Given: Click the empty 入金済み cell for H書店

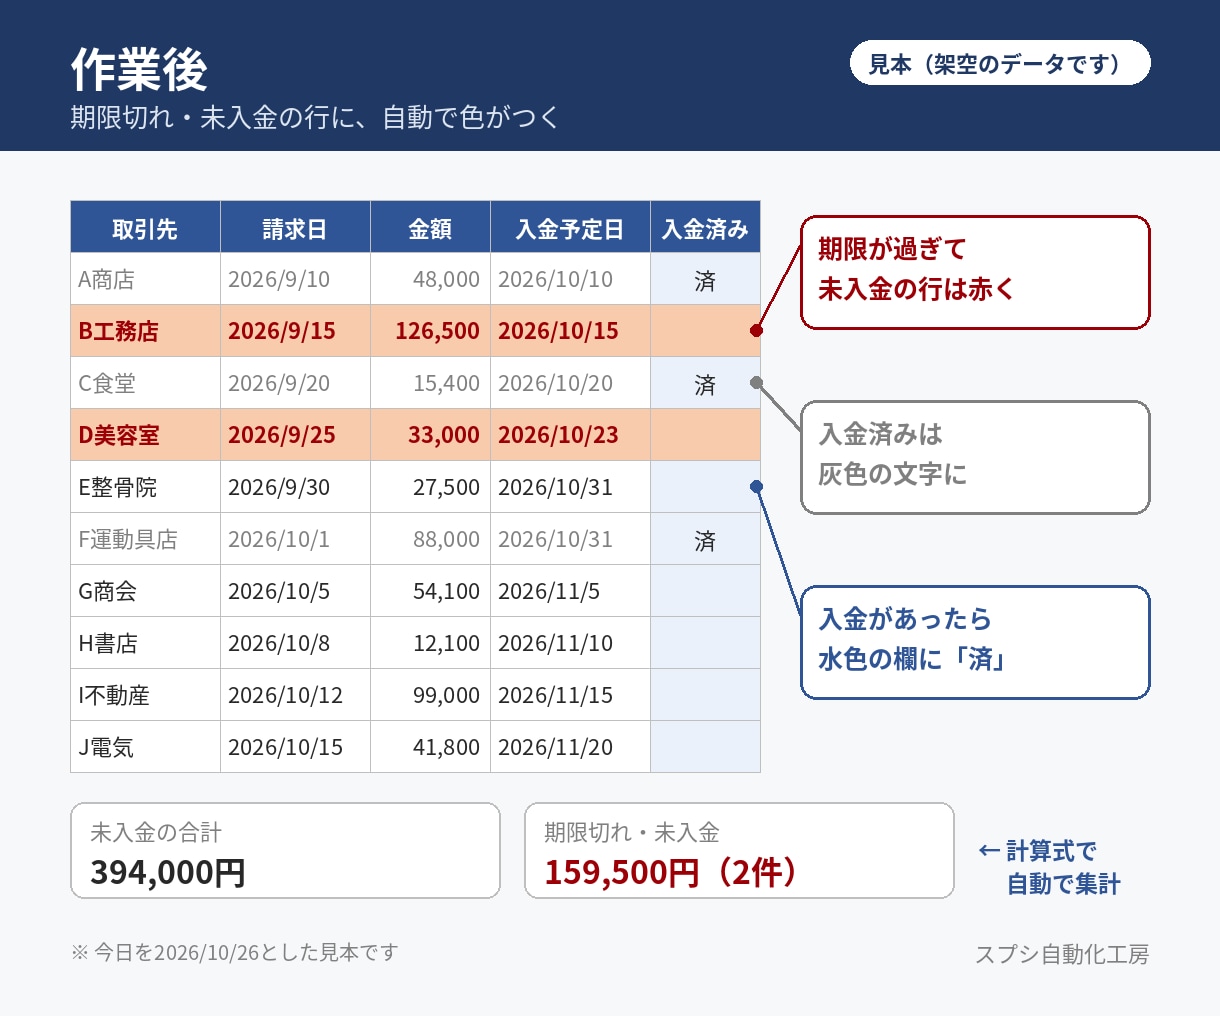Looking at the screenshot, I should tap(705, 643).
